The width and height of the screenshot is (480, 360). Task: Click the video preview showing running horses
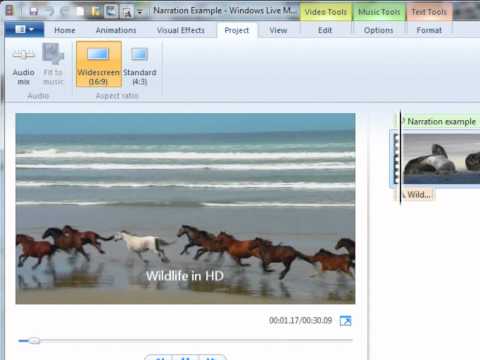[x=185, y=208]
